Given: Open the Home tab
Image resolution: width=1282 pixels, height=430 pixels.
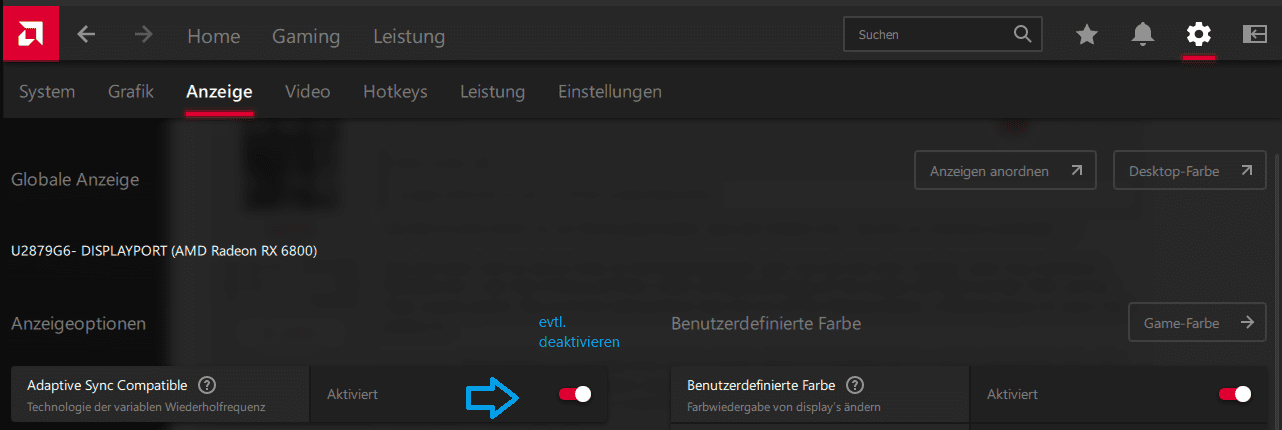Looking at the screenshot, I should [214, 37].
